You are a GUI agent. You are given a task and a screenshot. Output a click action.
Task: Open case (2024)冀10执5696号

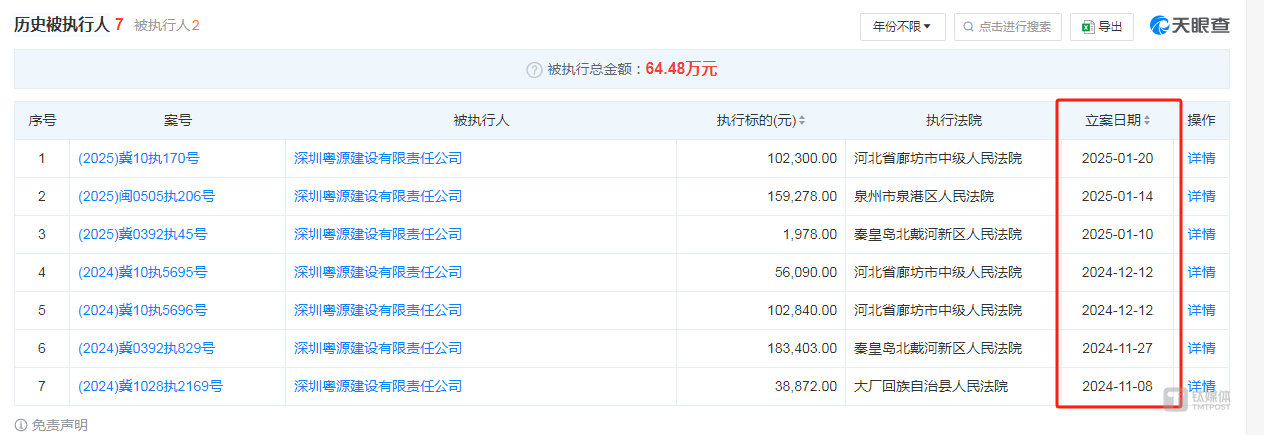pos(142,310)
